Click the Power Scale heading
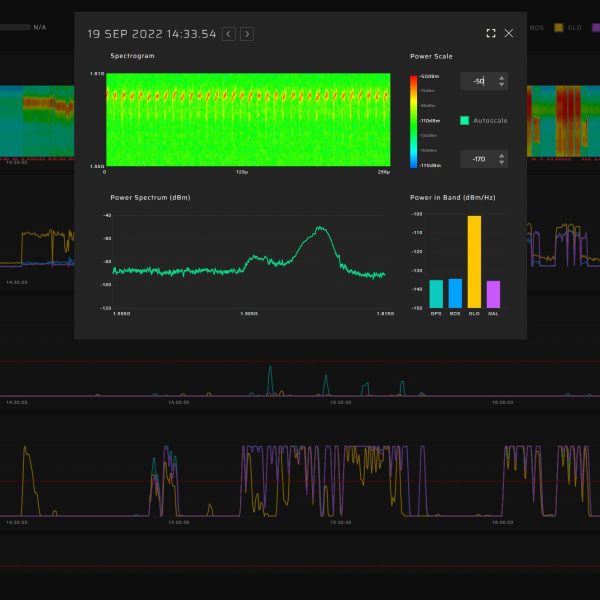The height and width of the screenshot is (600, 600). 431,56
